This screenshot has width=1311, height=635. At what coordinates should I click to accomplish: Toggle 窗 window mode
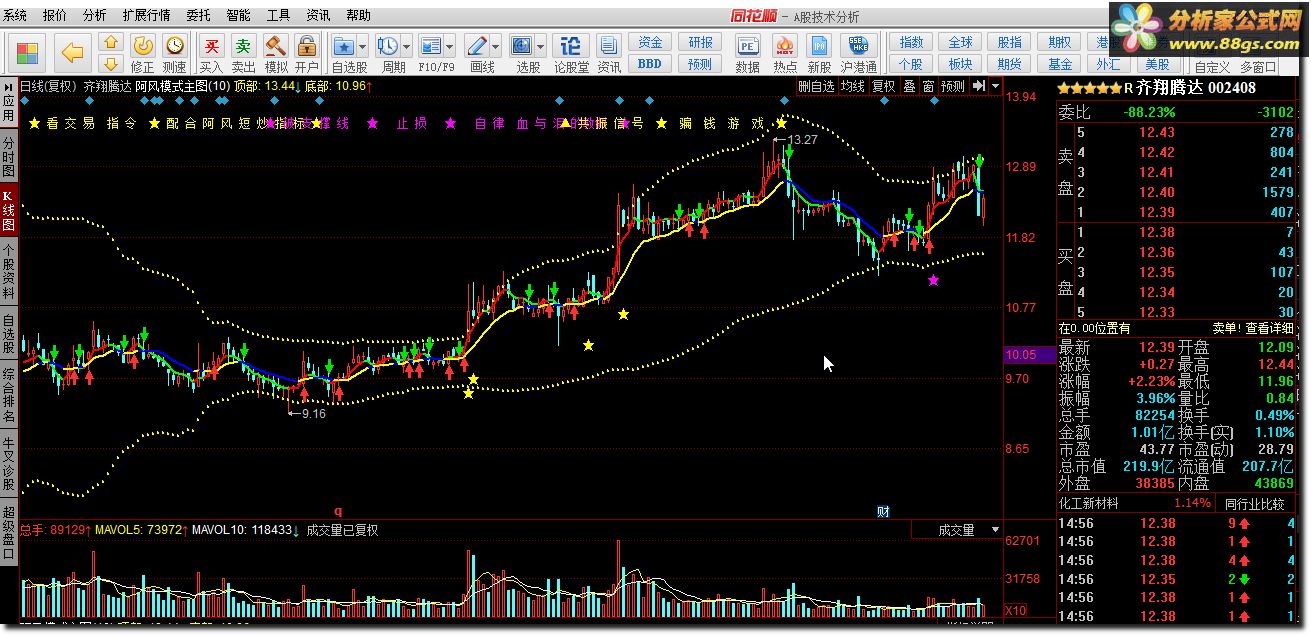(928, 87)
